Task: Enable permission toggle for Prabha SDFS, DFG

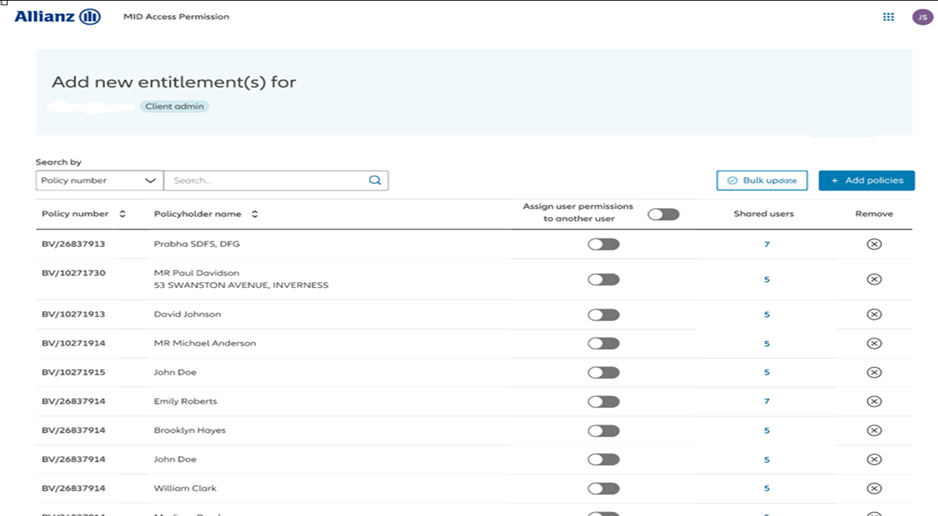Action: 604,244
